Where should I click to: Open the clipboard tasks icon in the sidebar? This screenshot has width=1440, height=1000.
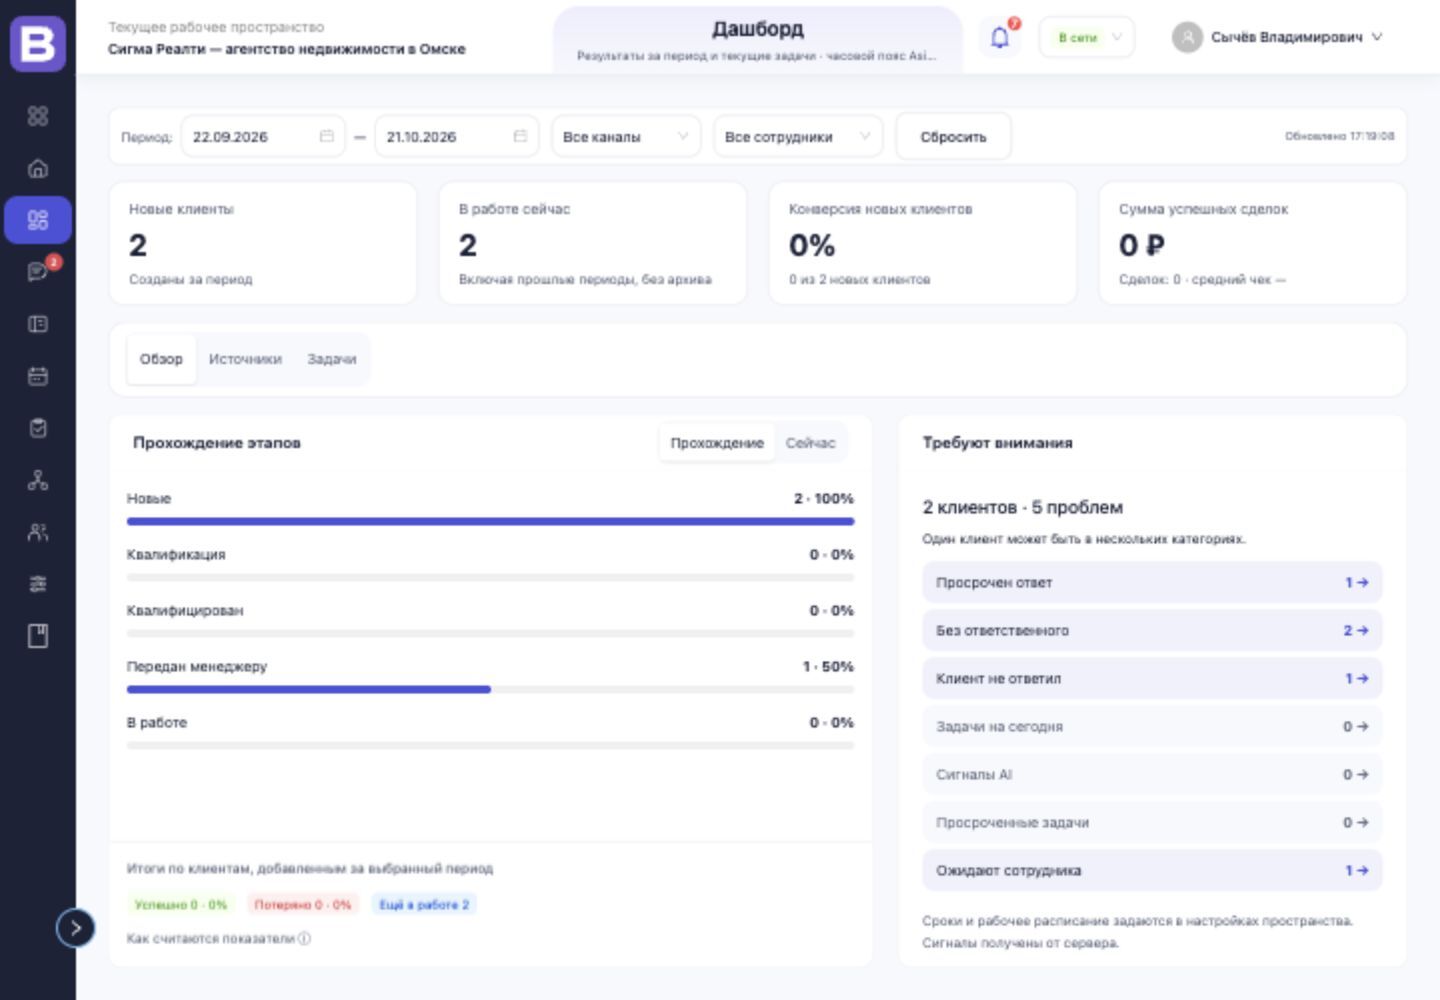click(x=38, y=428)
